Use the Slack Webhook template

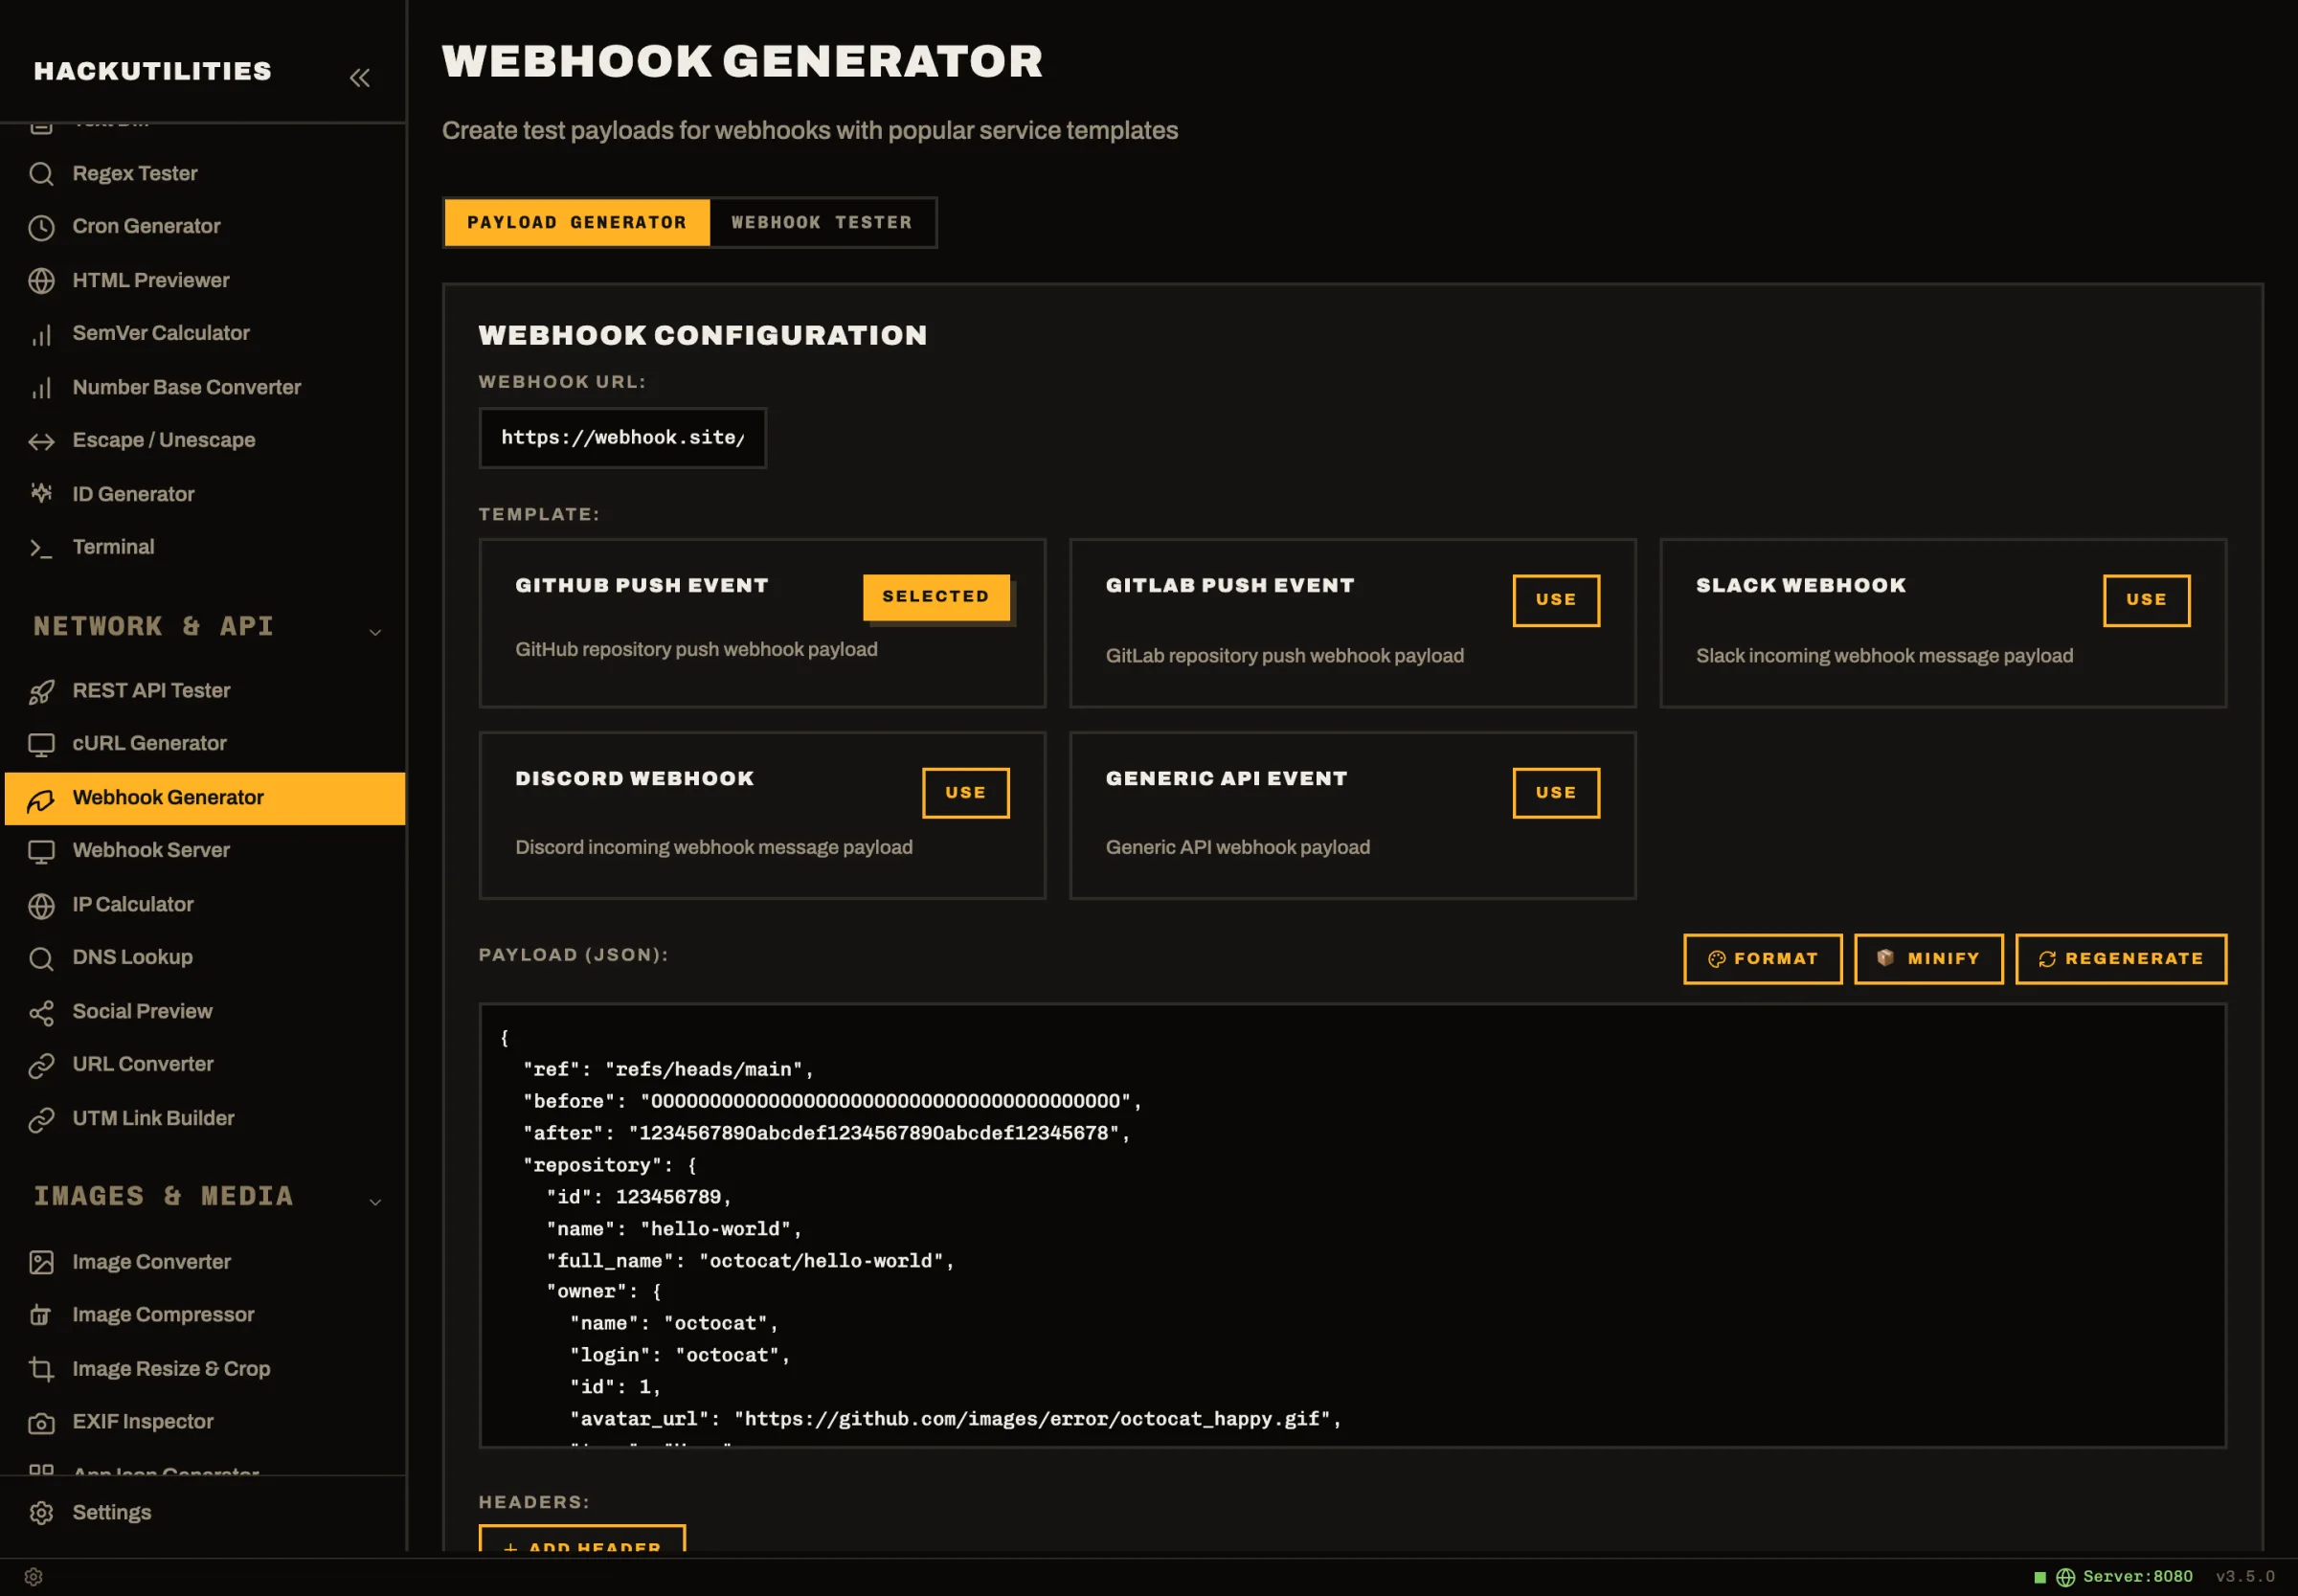point(2146,600)
